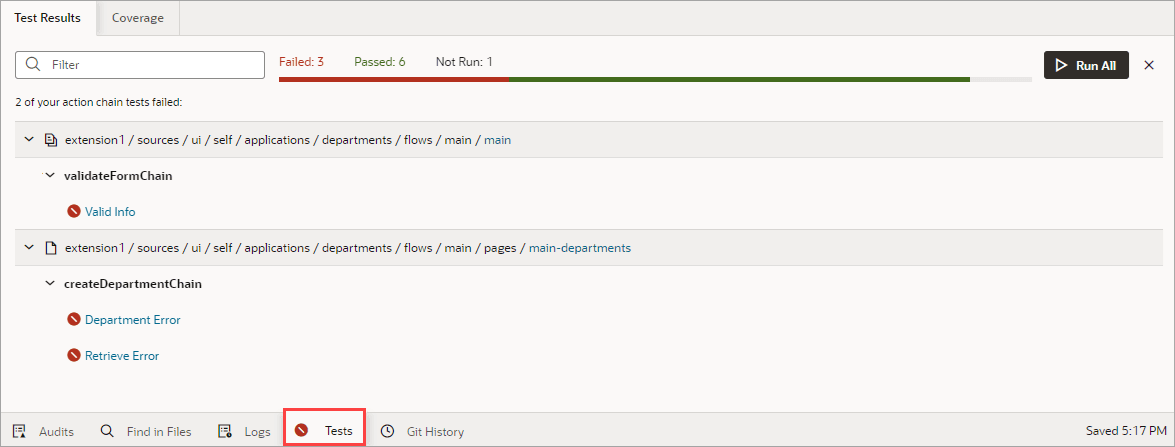The image size is (1175, 447).
Task: Open Find in Files magnifier icon
Action: (x=107, y=431)
